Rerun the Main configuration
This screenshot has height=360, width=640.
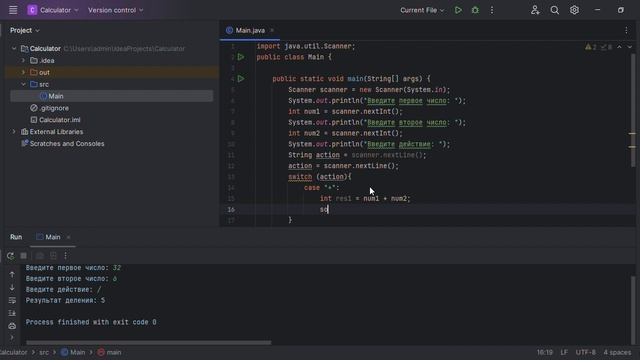point(11,256)
